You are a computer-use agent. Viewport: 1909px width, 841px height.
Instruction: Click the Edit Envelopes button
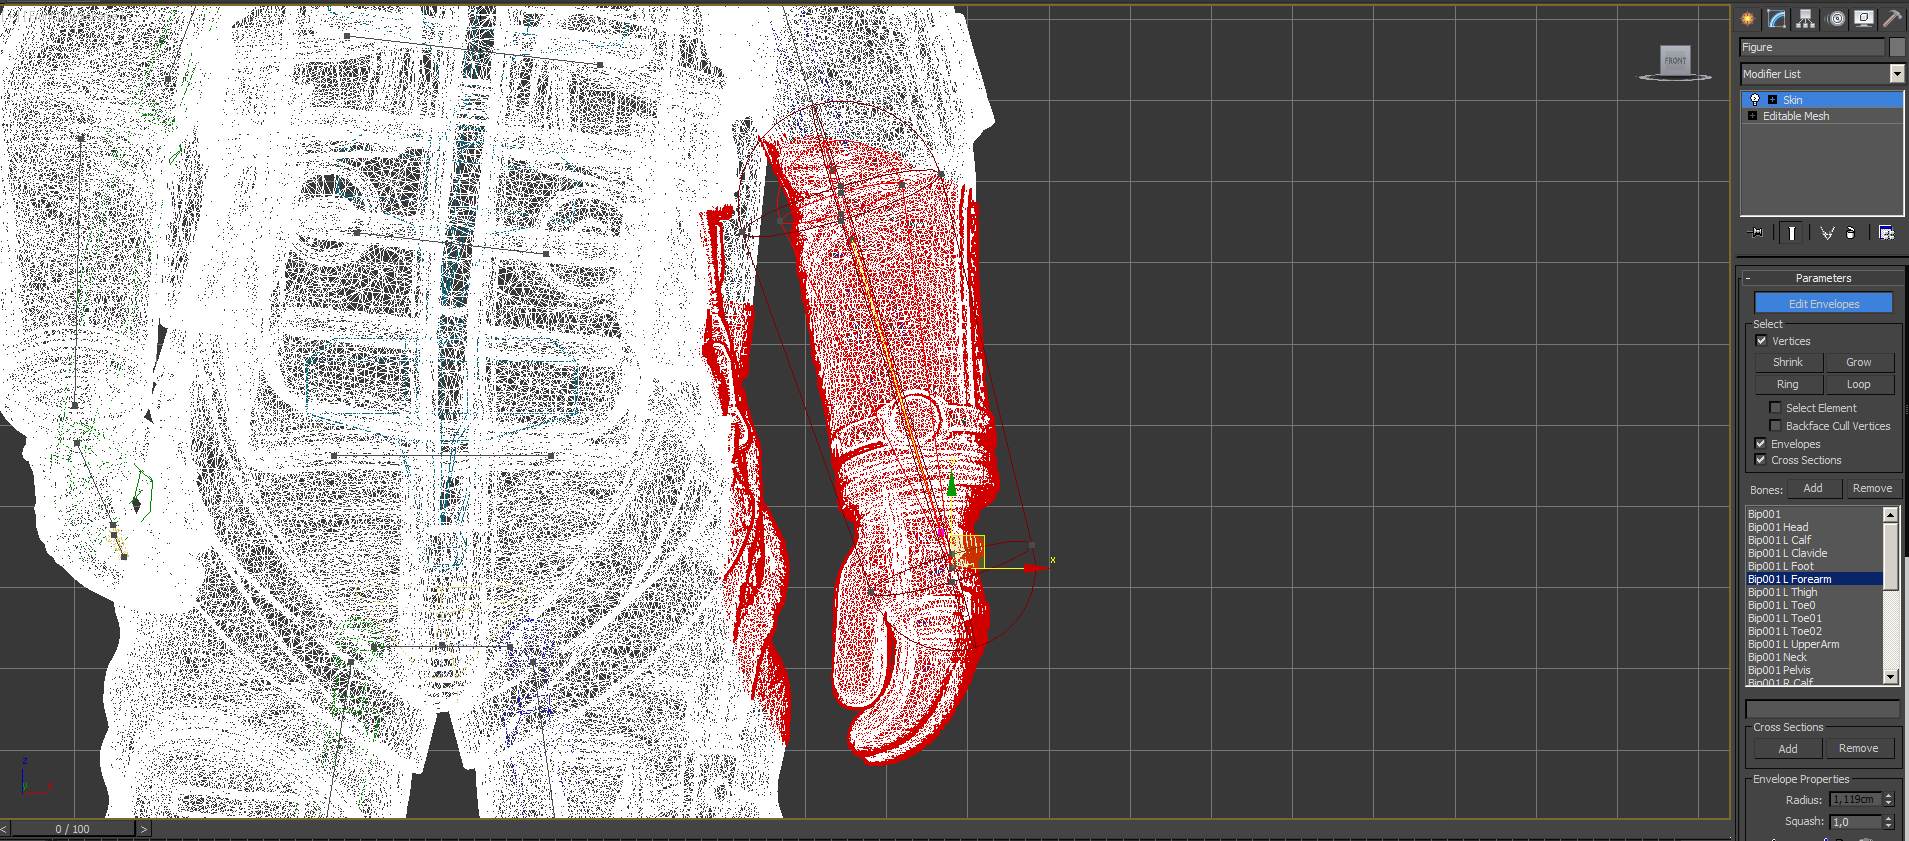(x=1823, y=303)
